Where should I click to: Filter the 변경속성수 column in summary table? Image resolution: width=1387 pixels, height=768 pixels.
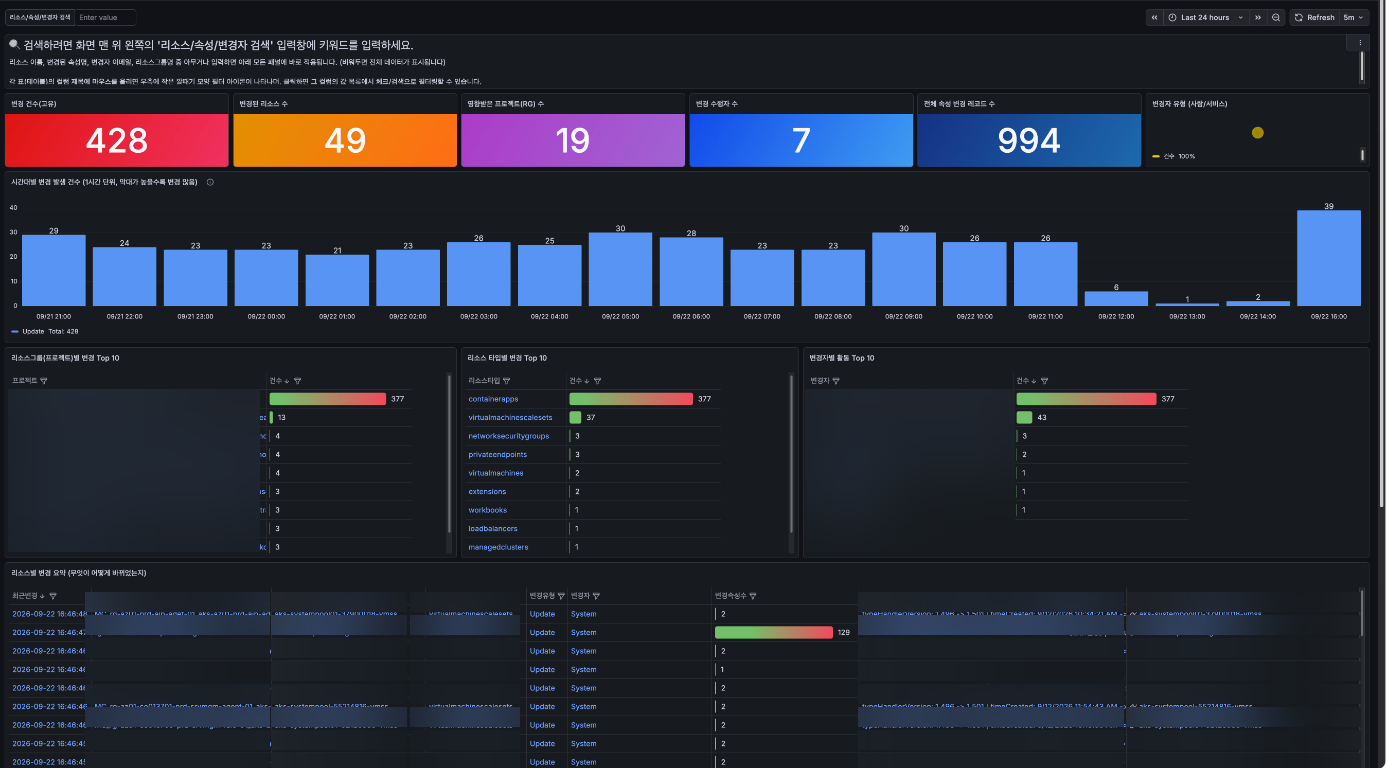753,595
